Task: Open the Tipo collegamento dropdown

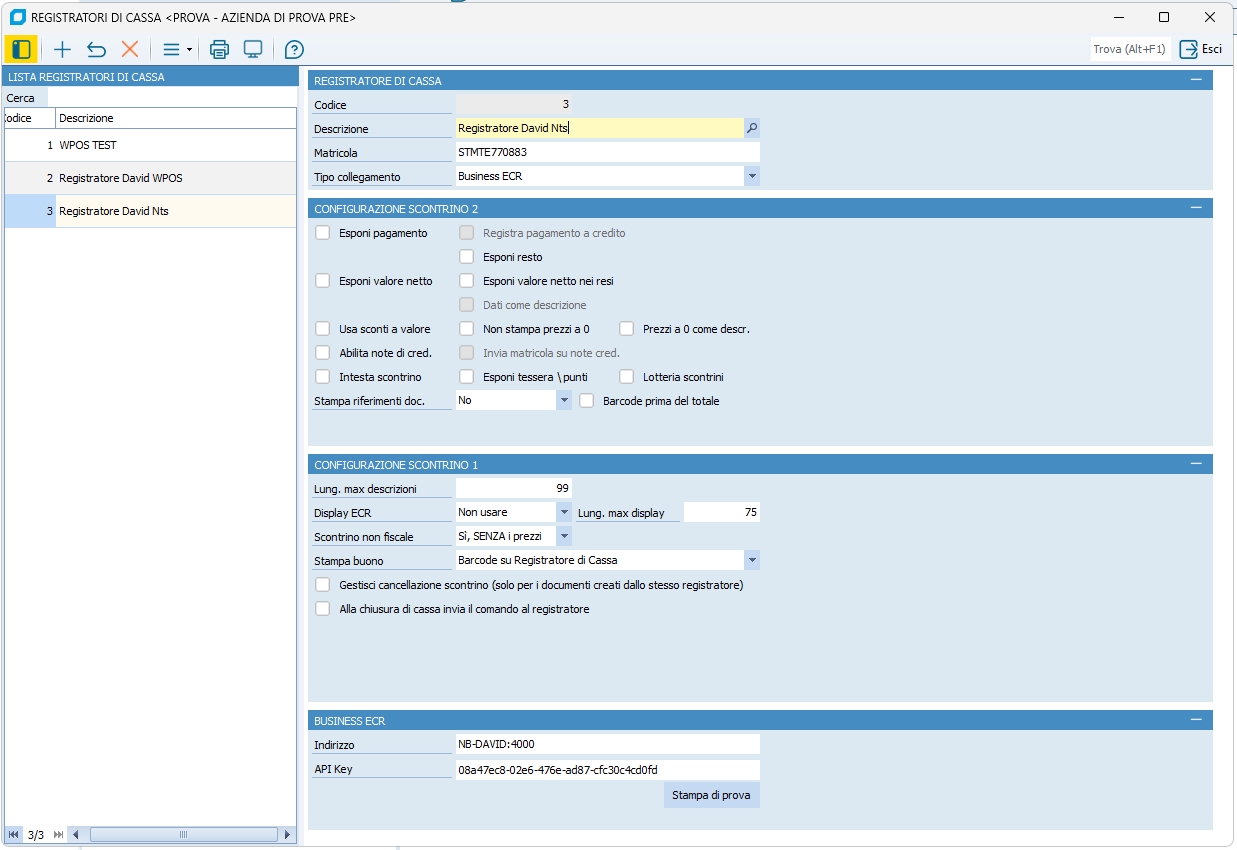Action: pyautogui.click(x=751, y=176)
